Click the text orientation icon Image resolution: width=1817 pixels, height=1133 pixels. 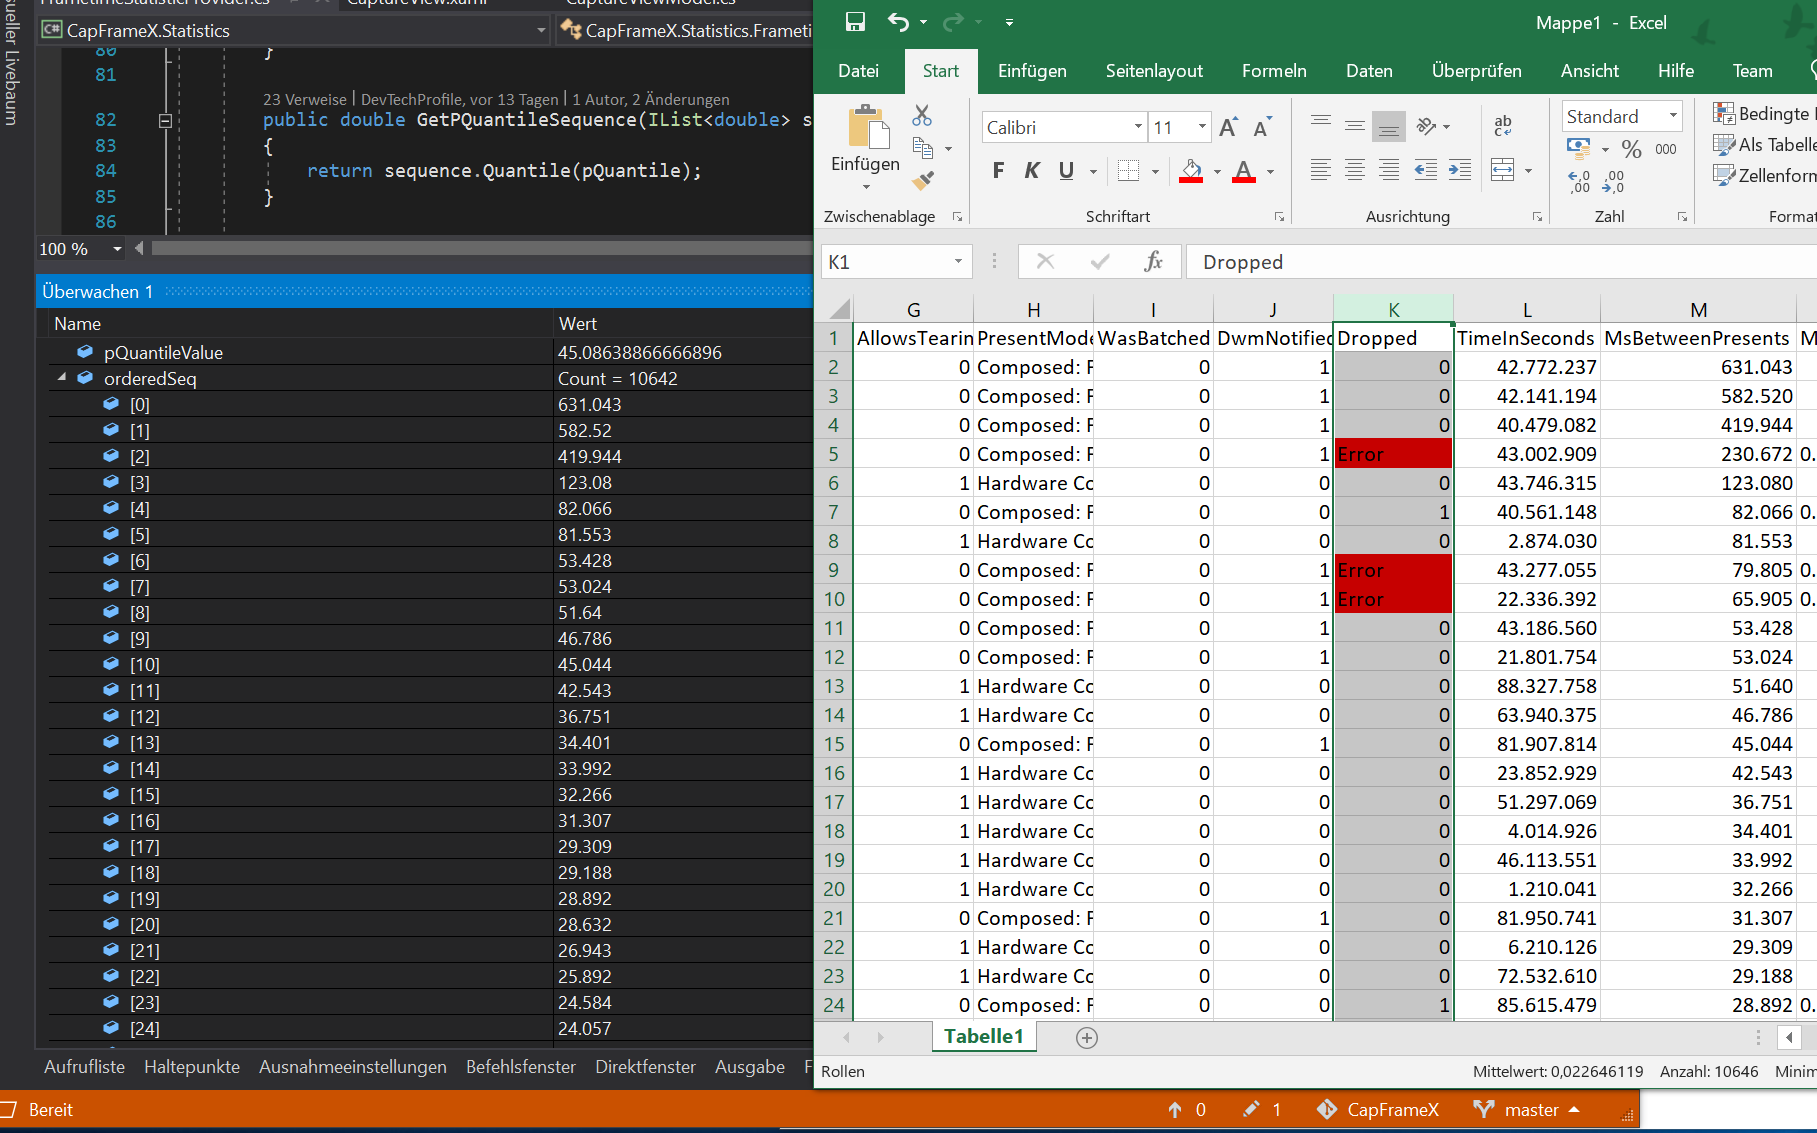(1427, 125)
